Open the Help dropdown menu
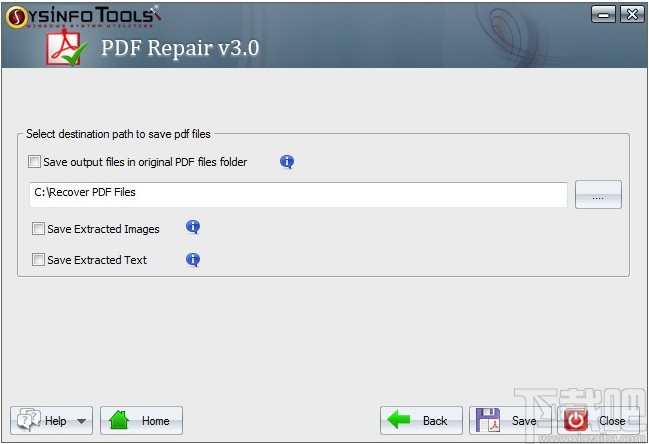The height and width of the screenshot is (444, 649). (51, 420)
